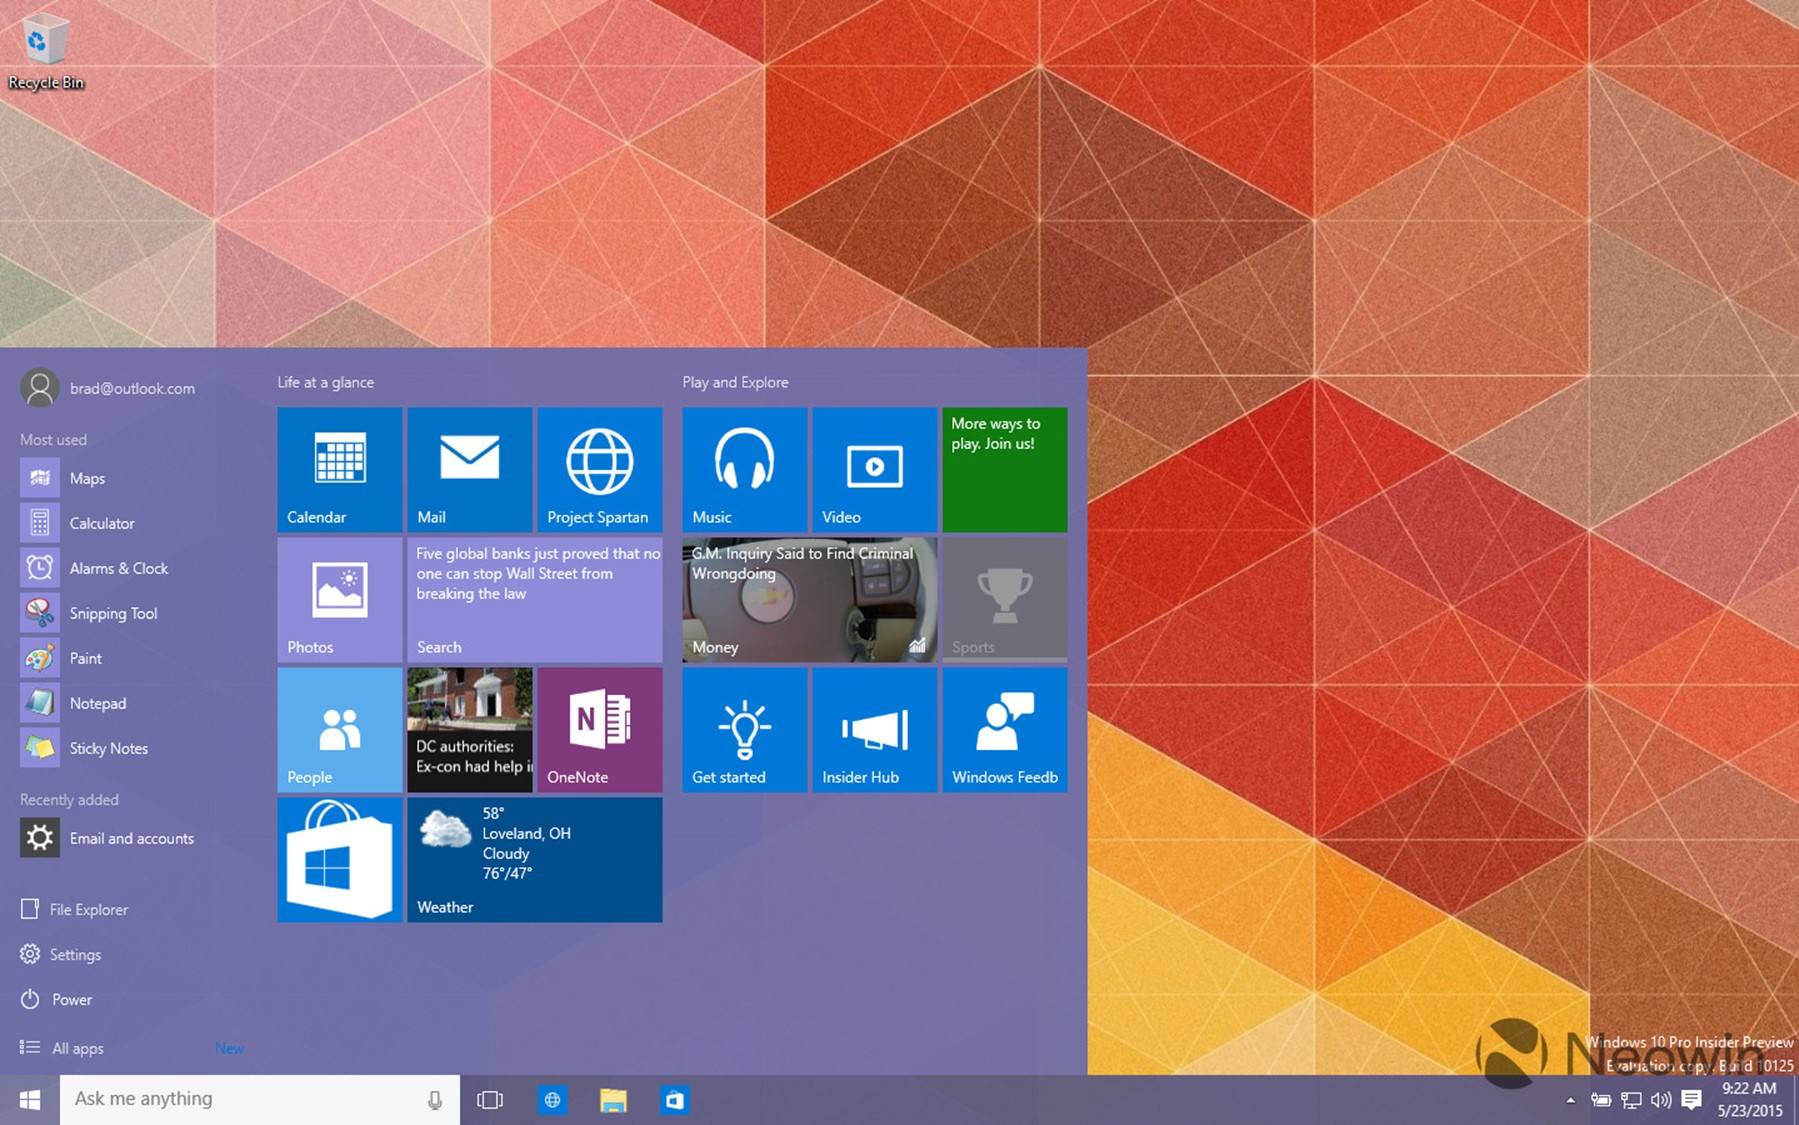
Task: Open the Mail tile
Action: tap(470, 469)
